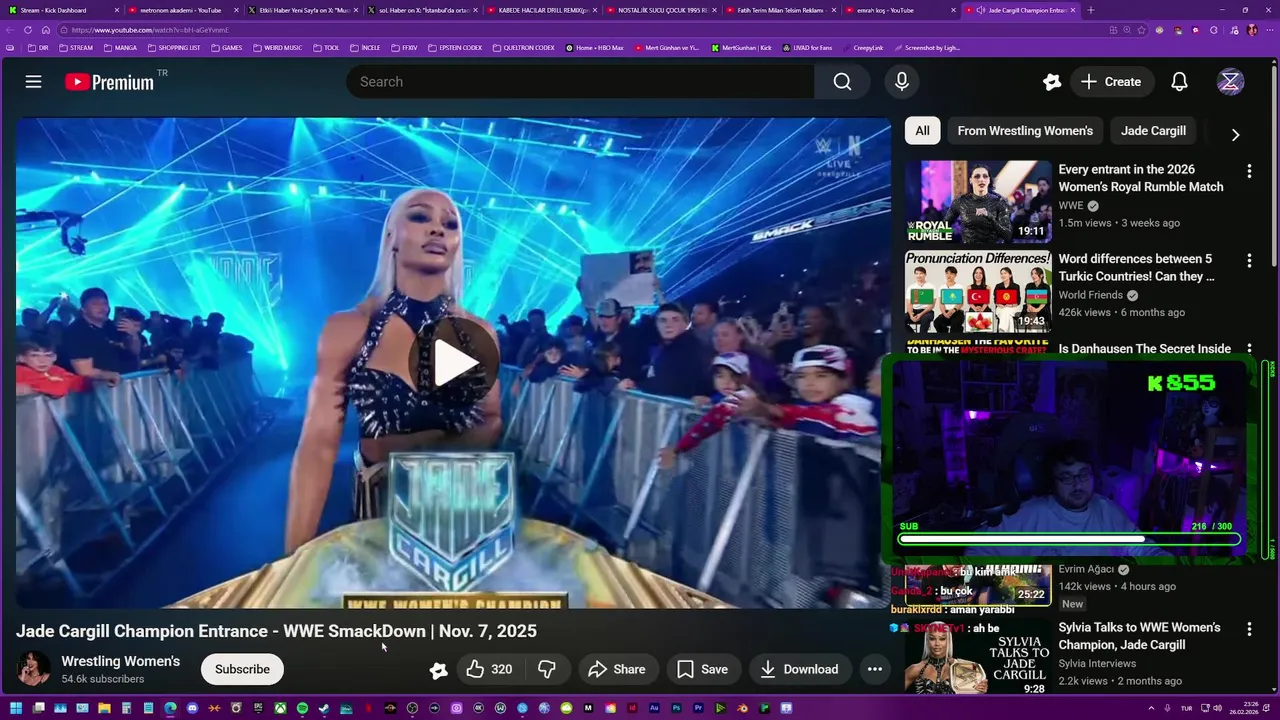
Task: Open the notifications bell
Action: click(1179, 82)
